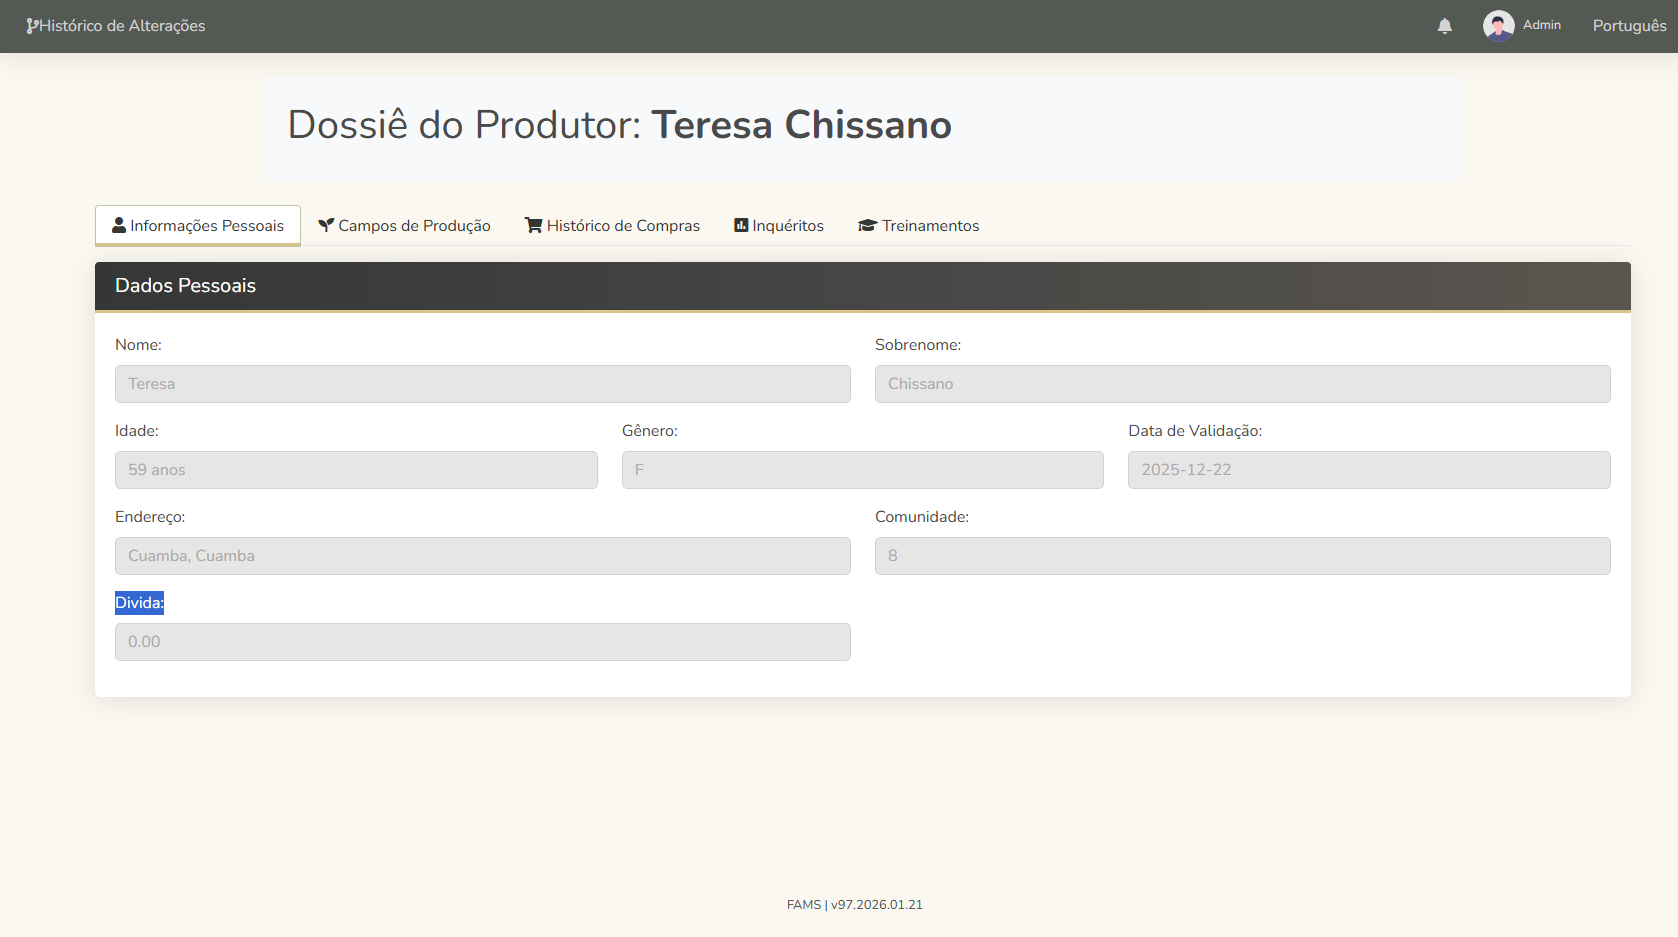The image size is (1678, 937).
Task: Switch to the Histórico de Compras tab
Action: (623, 226)
